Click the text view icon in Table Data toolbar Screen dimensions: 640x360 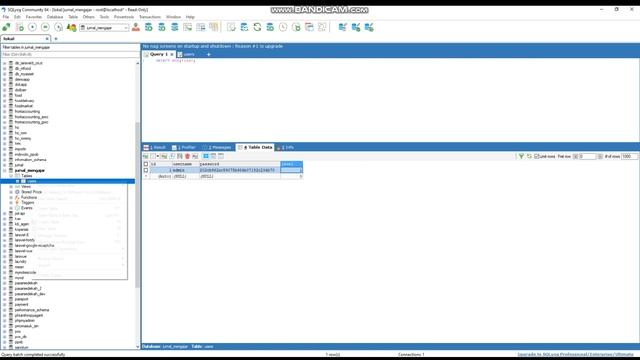pos(221,156)
